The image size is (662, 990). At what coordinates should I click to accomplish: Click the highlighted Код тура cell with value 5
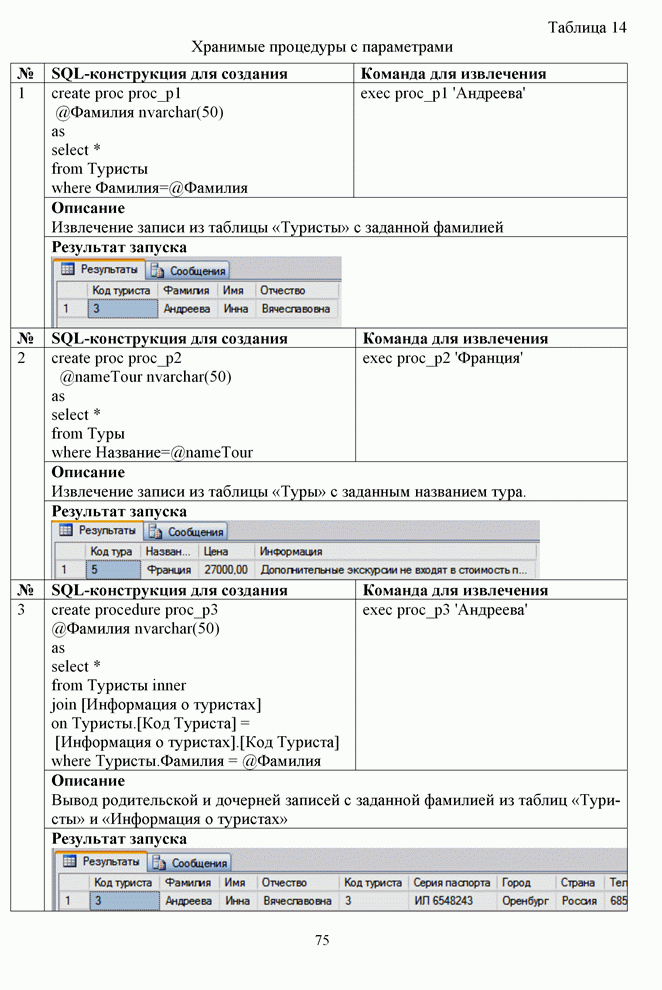pyautogui.click(x=112, y=570)
